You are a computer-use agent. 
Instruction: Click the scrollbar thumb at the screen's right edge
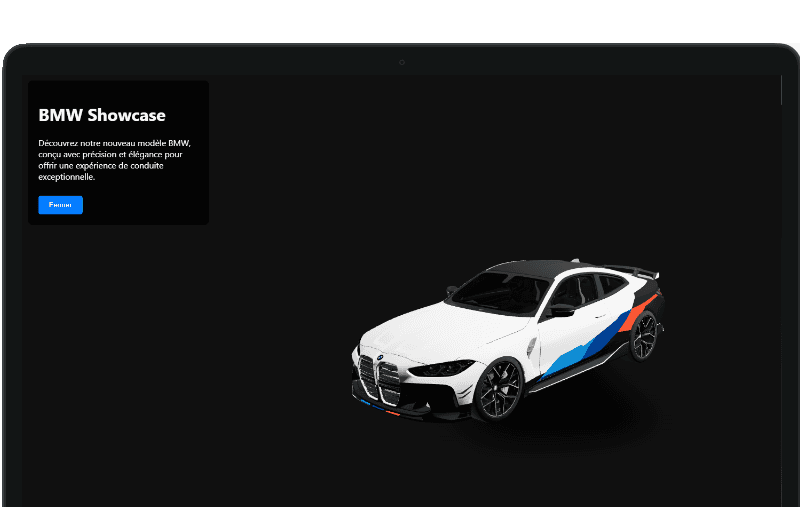(782, 90)
